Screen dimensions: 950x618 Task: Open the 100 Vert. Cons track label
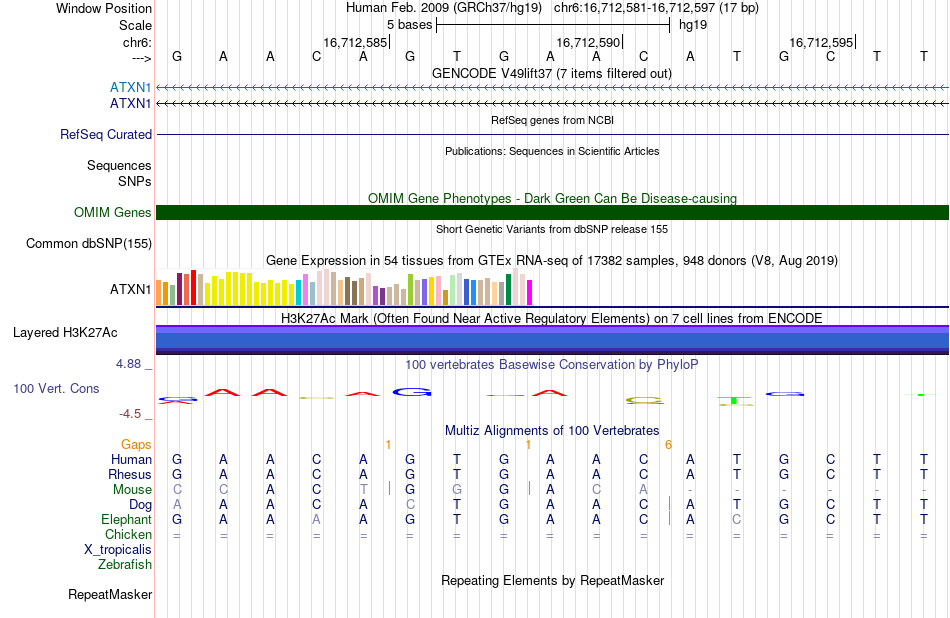coord(56,388)
